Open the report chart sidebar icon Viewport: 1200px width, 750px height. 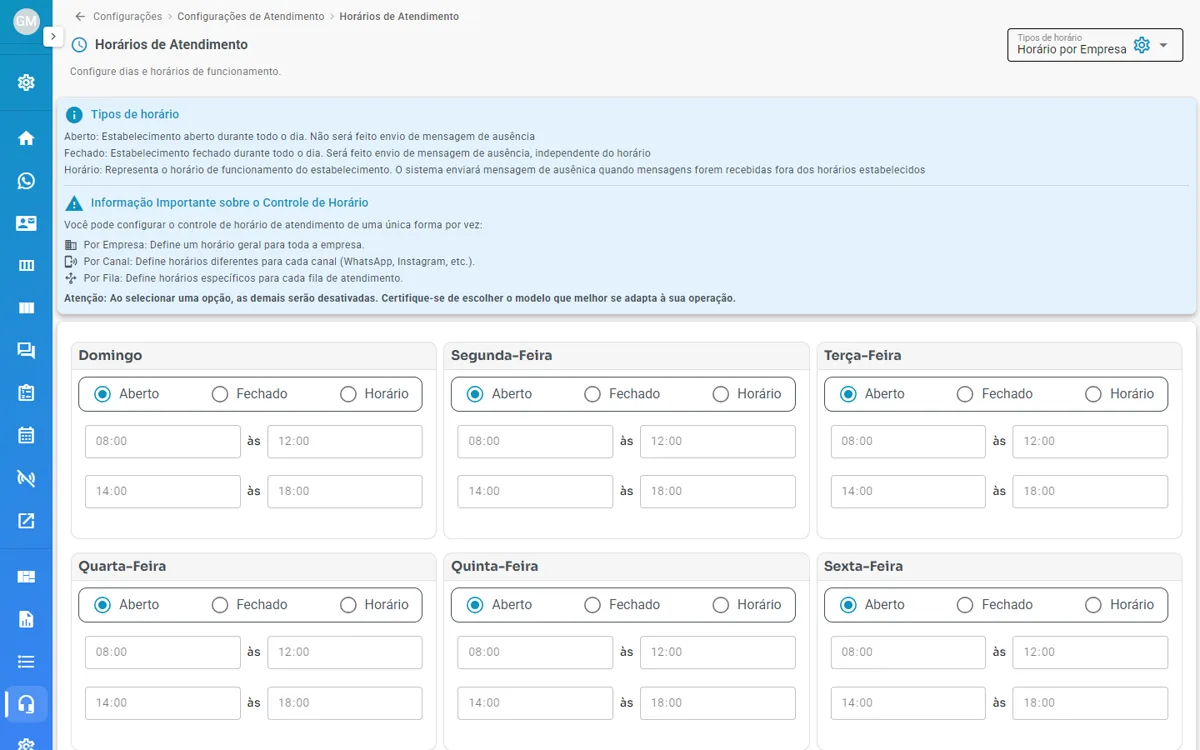[26, 619]
